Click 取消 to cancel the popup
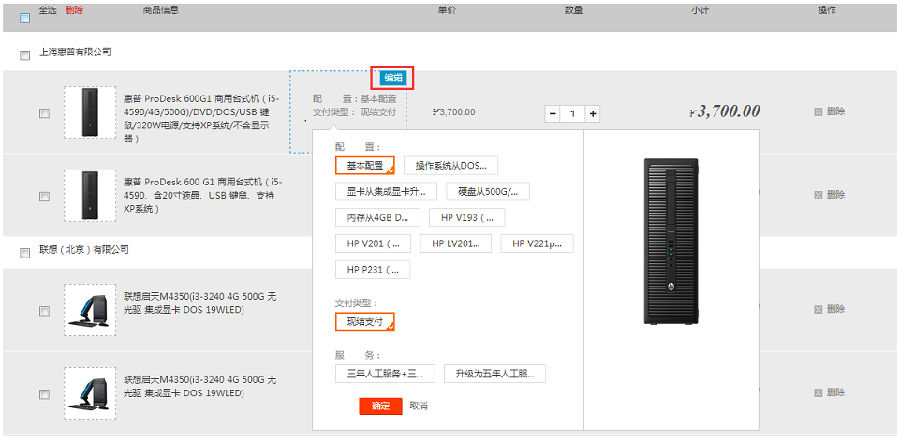The width and height of the screenshot is (900, 436). pos(418,406)
